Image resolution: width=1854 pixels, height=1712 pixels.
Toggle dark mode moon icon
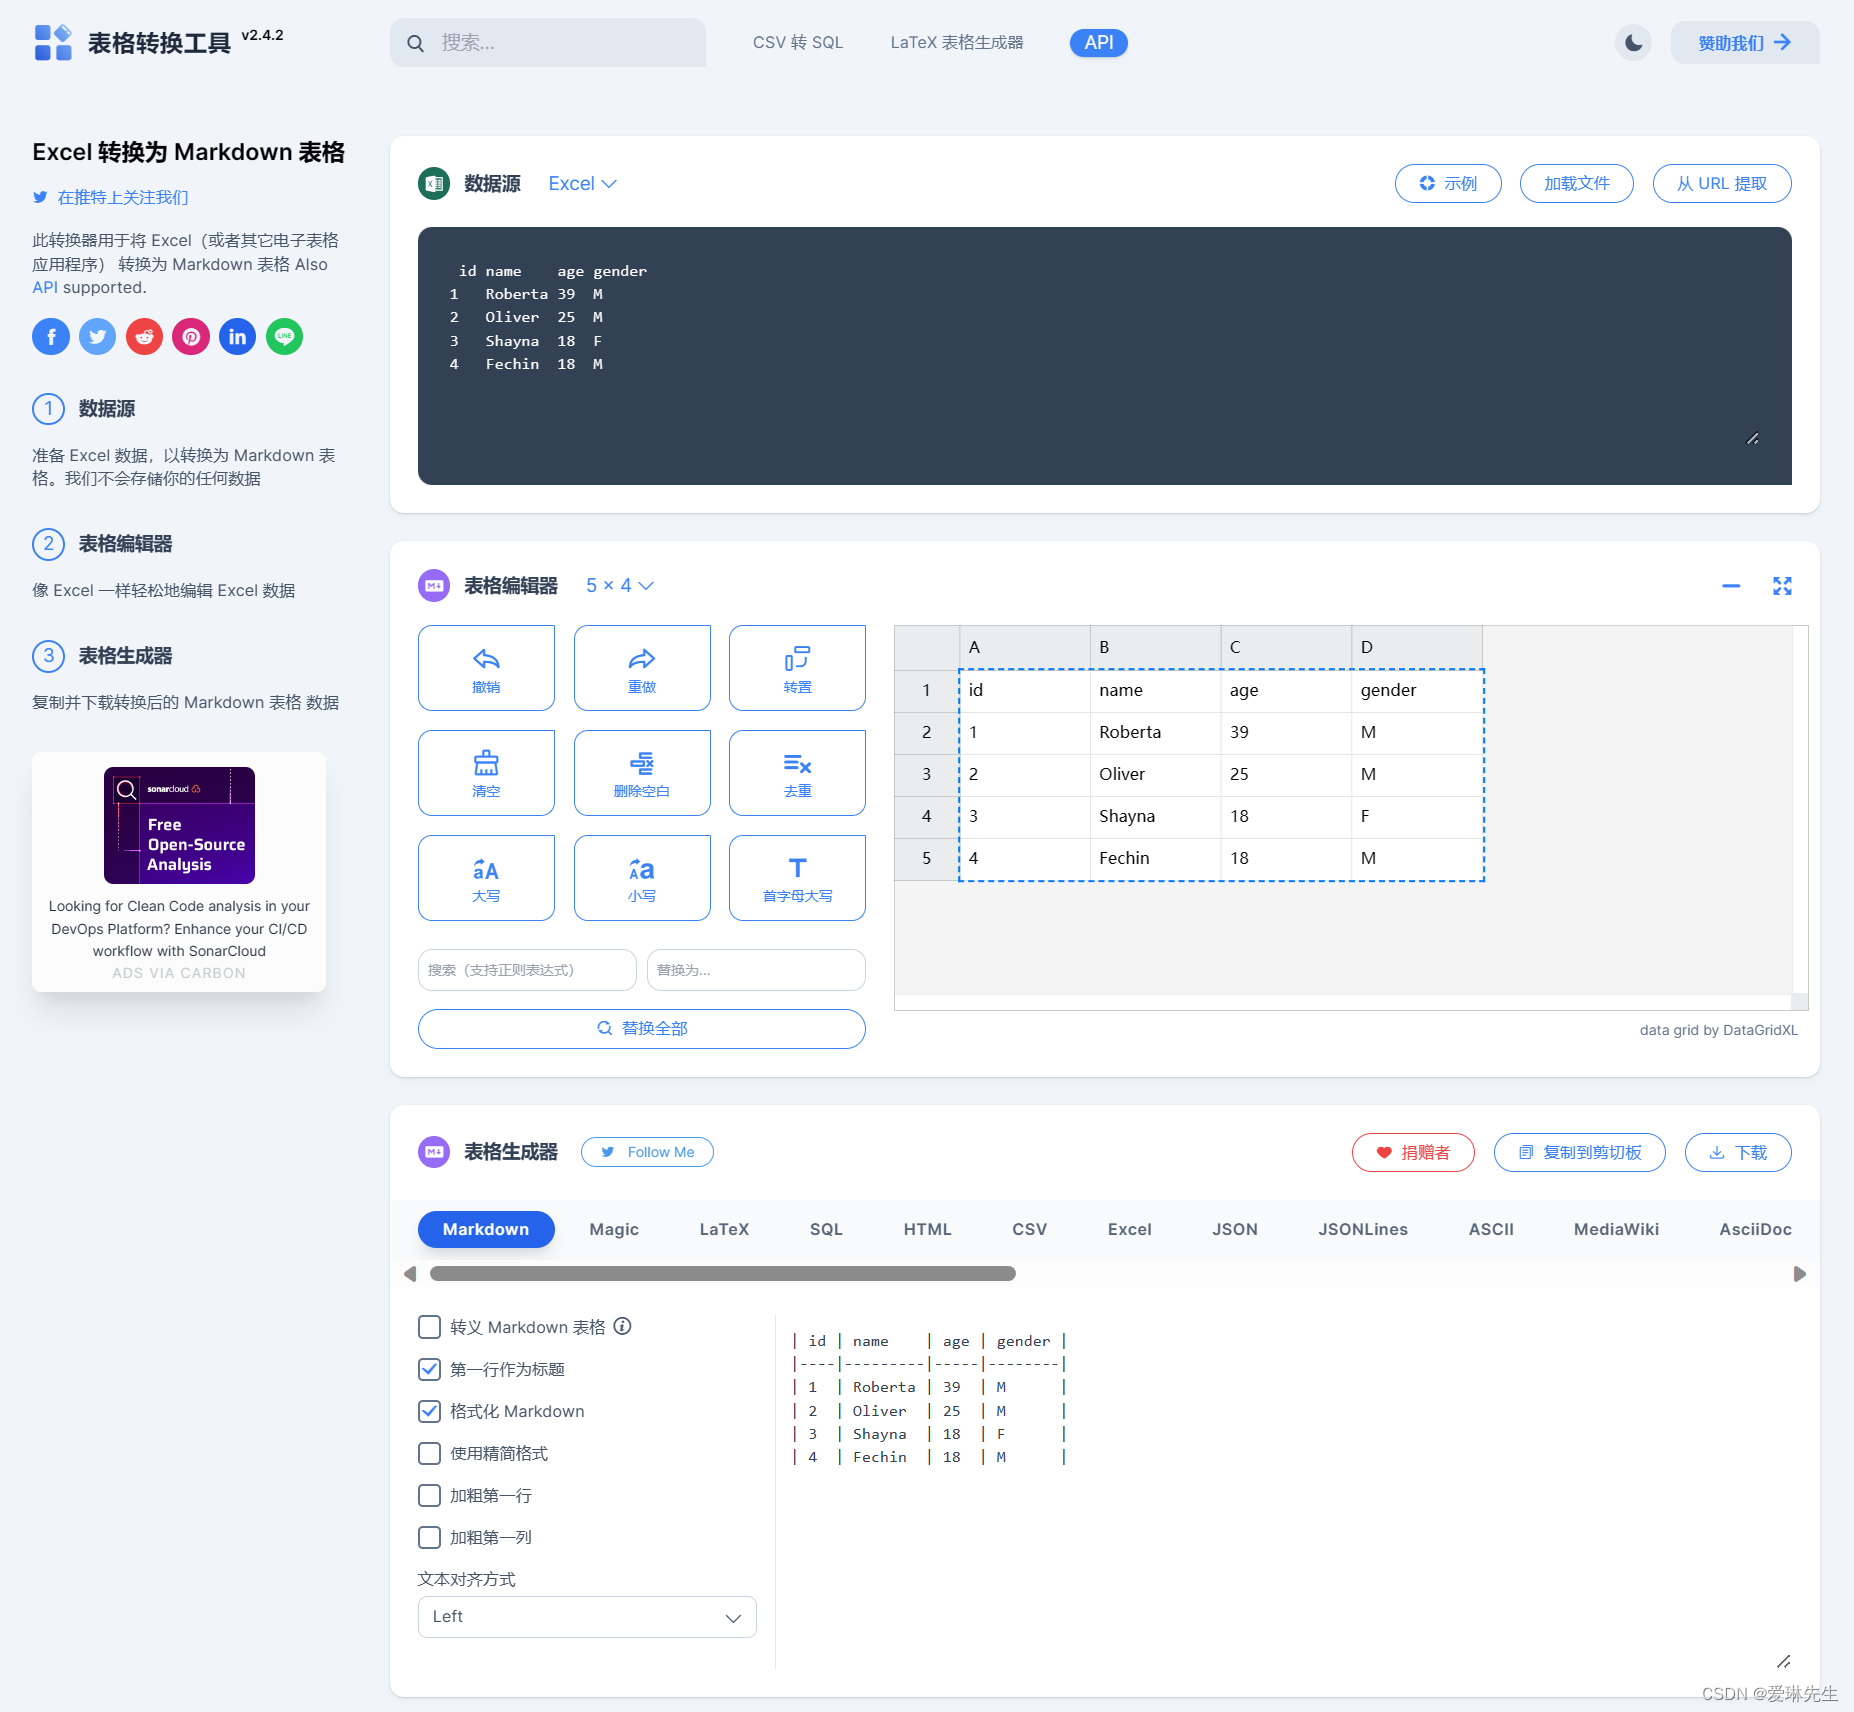[x=1633, y=42]
